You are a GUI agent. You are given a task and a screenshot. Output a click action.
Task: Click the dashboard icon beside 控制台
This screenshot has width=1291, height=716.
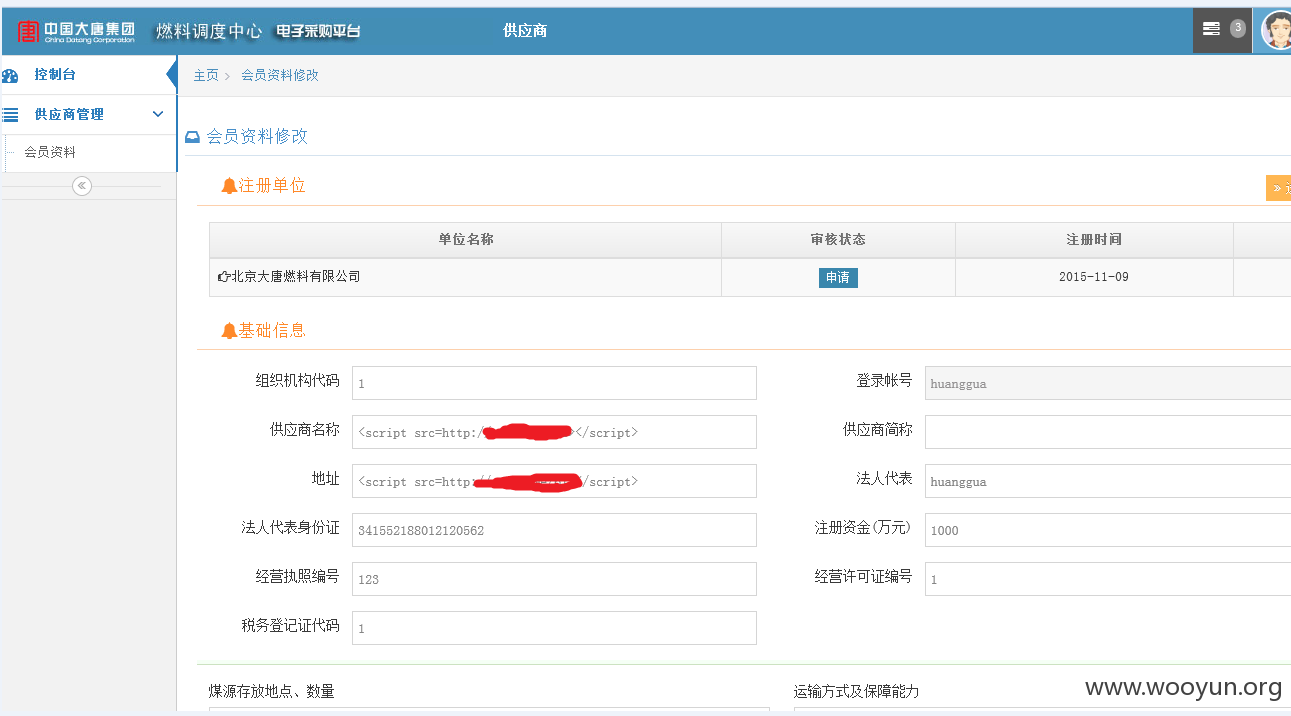coord(11,75)
